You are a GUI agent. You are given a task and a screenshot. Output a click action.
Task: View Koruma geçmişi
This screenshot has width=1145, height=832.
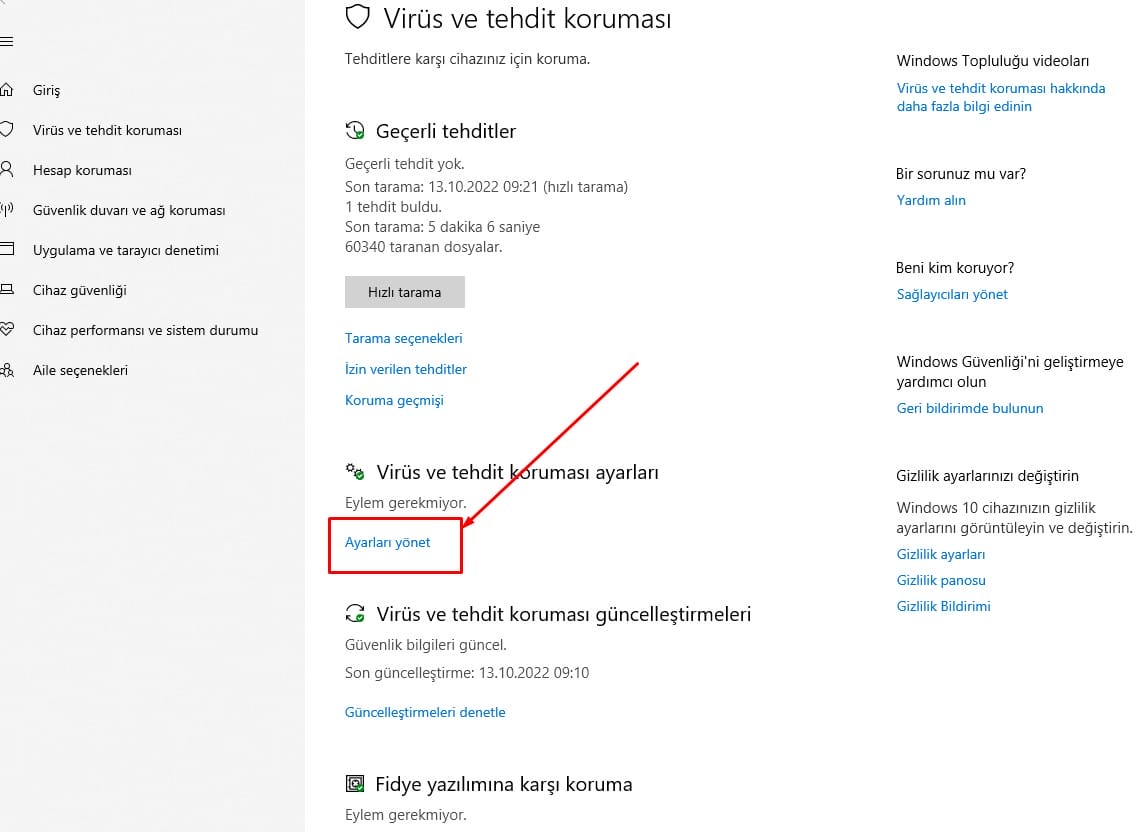coord(394,400)
